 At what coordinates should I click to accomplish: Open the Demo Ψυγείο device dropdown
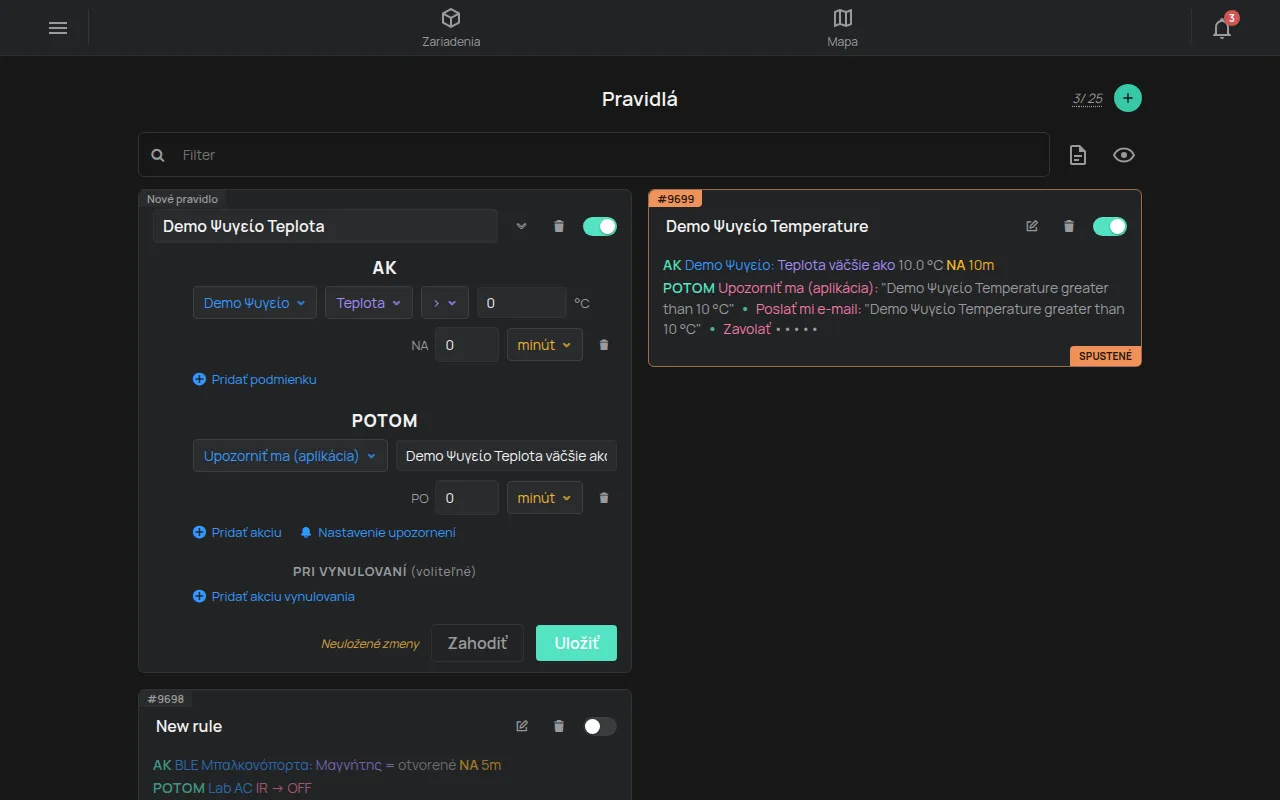coord(255,303)
